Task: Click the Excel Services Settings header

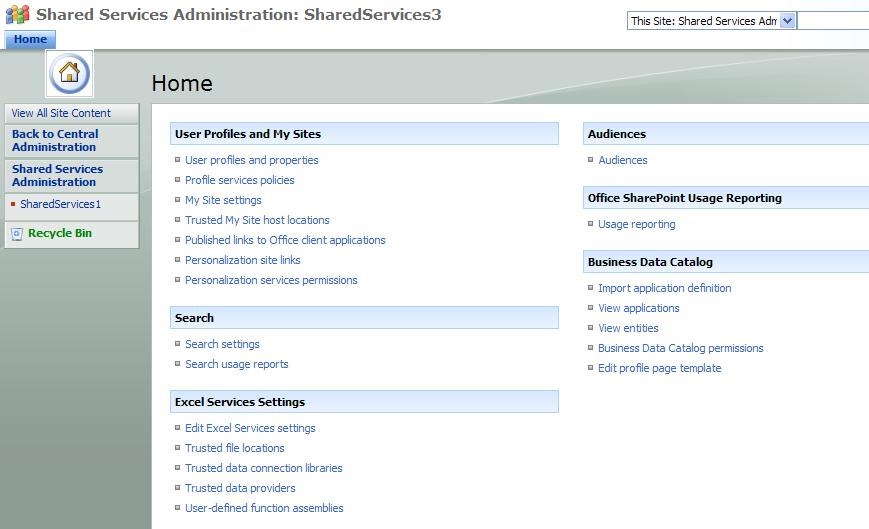Action: pos(364,402)
